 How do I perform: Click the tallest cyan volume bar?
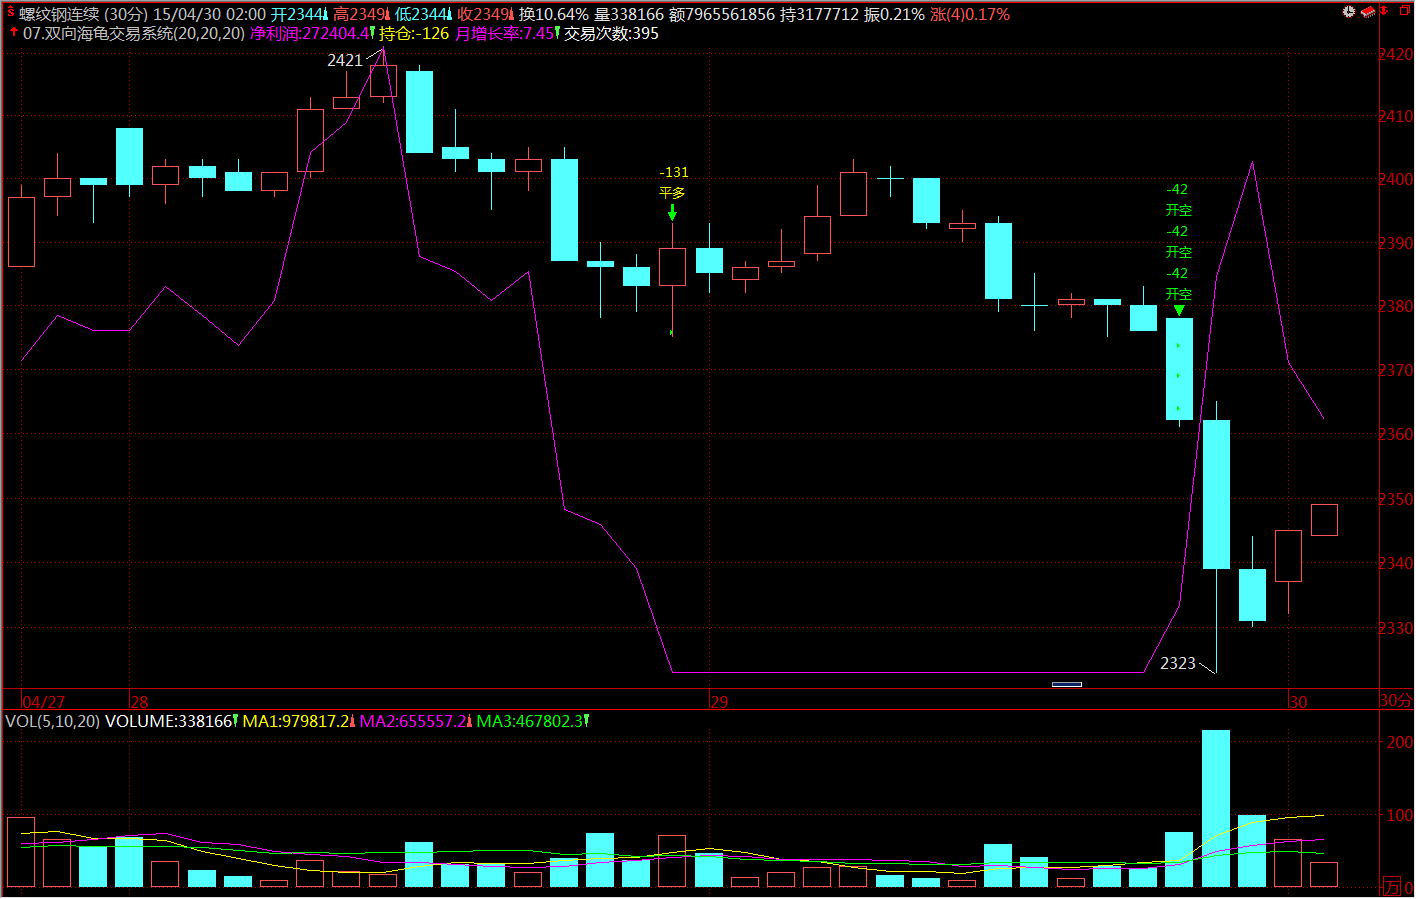pos(1216,808)
